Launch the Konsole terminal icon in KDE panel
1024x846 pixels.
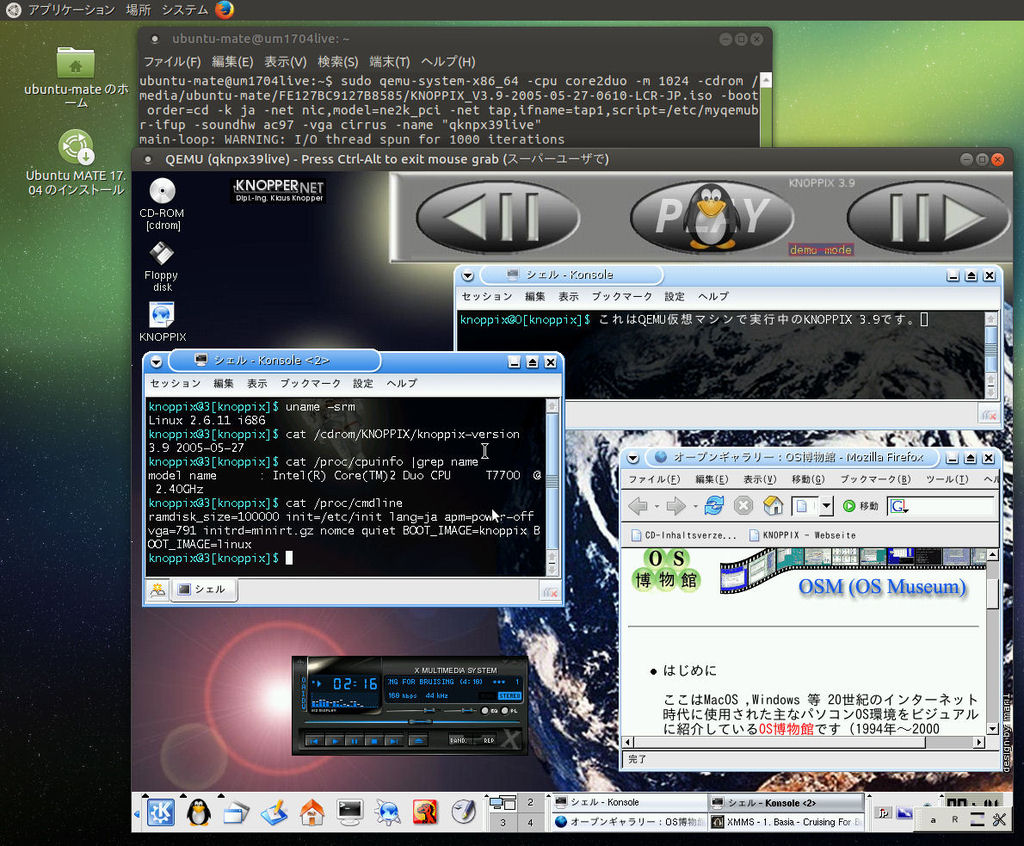(x=350, y=812)
